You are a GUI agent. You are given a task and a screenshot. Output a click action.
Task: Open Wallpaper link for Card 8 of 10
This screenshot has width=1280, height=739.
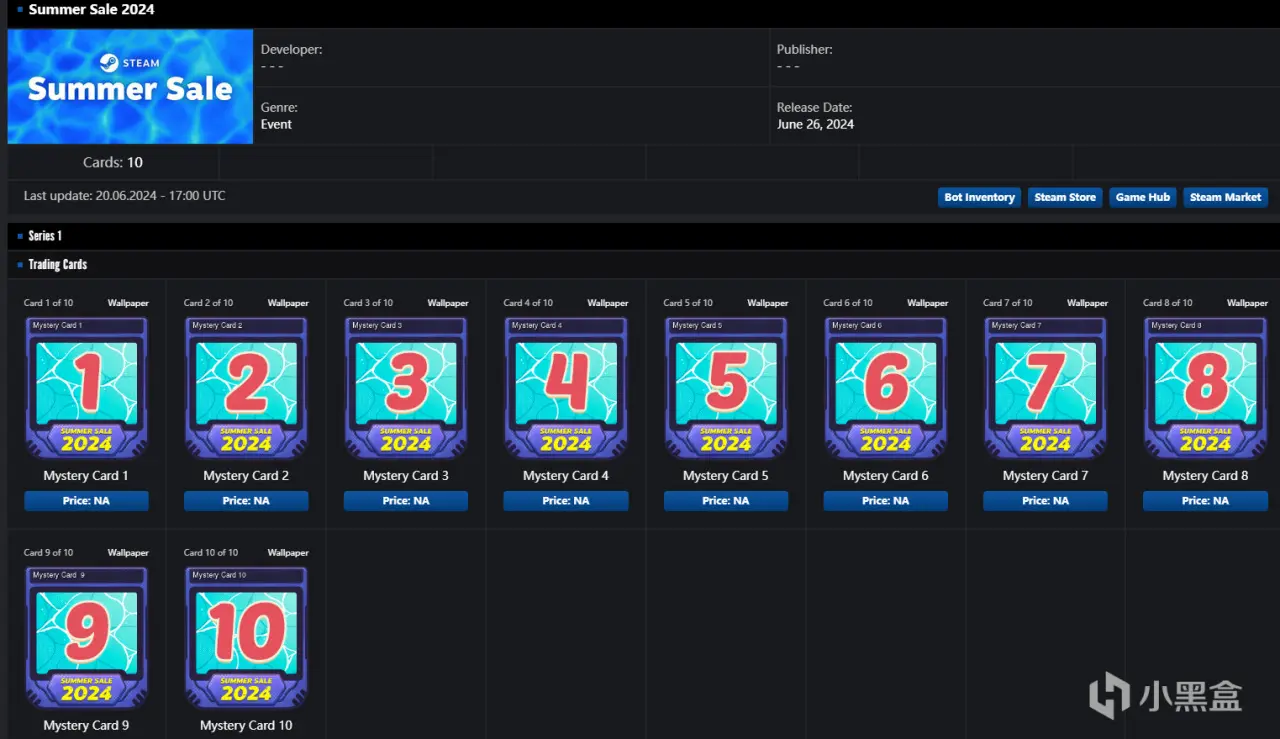[x=1248, y=303]
